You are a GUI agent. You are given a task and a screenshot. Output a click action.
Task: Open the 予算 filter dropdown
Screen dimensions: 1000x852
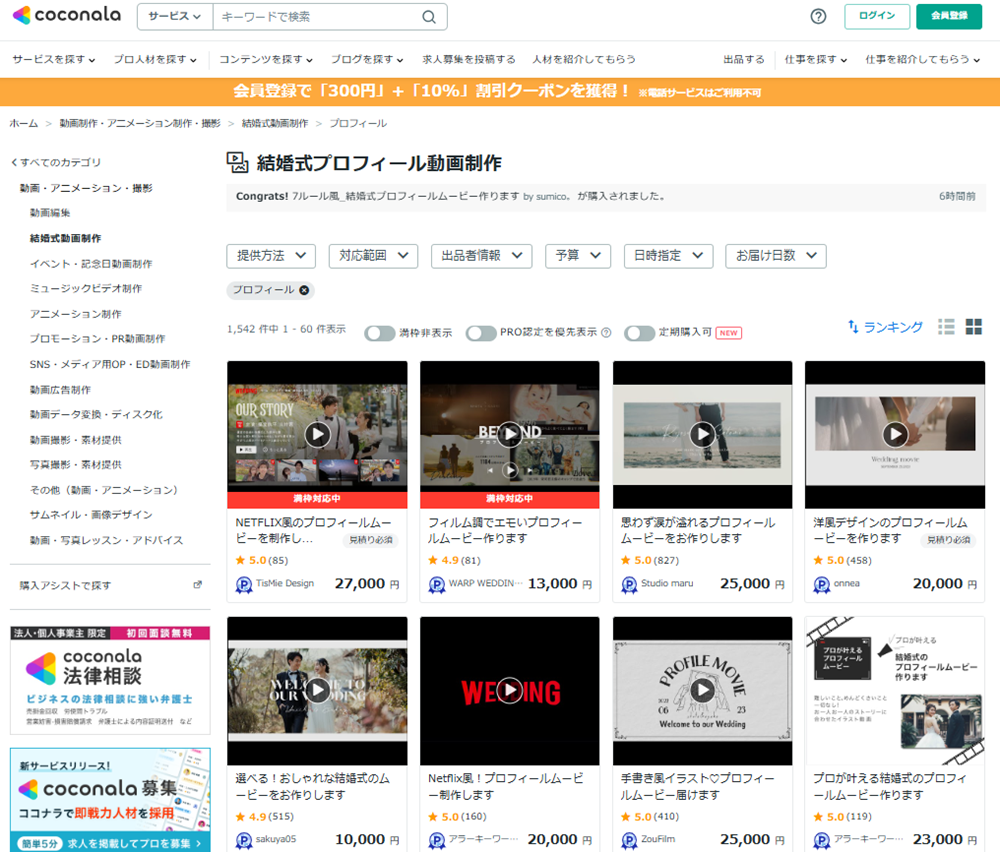pos(578,256)
